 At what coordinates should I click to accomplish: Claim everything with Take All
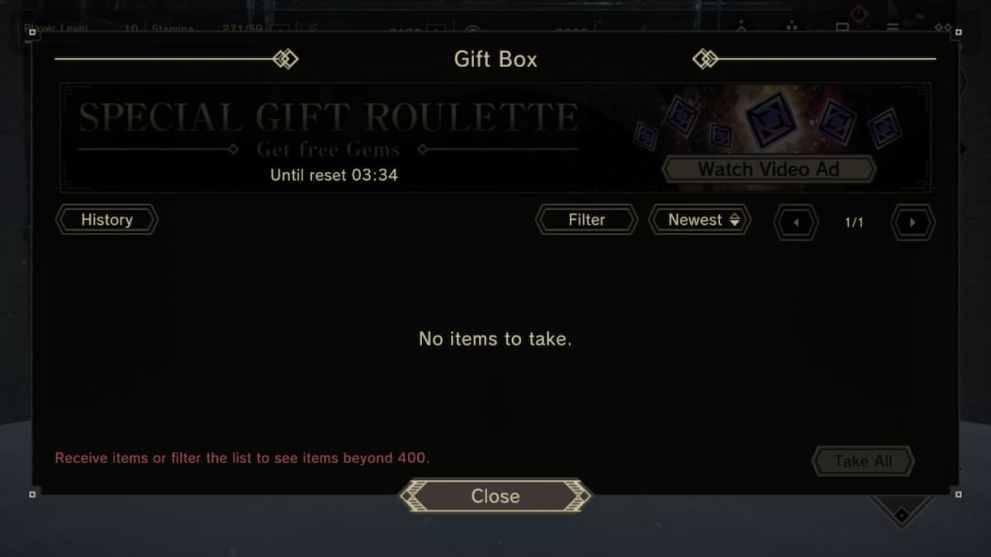coord(863,462)
